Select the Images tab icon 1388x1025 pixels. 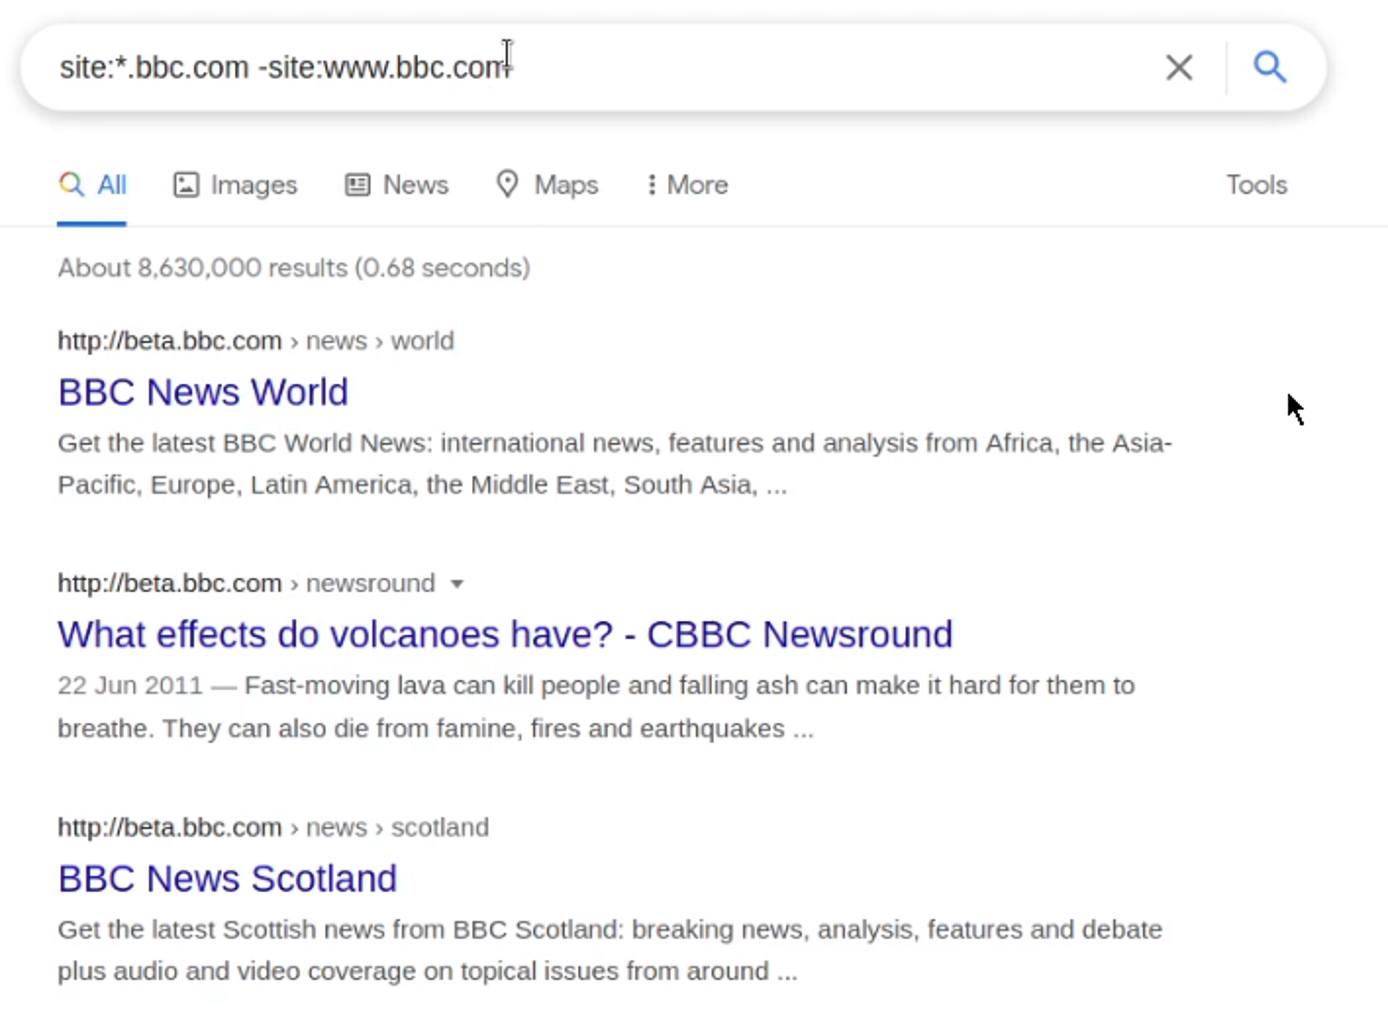[x=186, y=184]
